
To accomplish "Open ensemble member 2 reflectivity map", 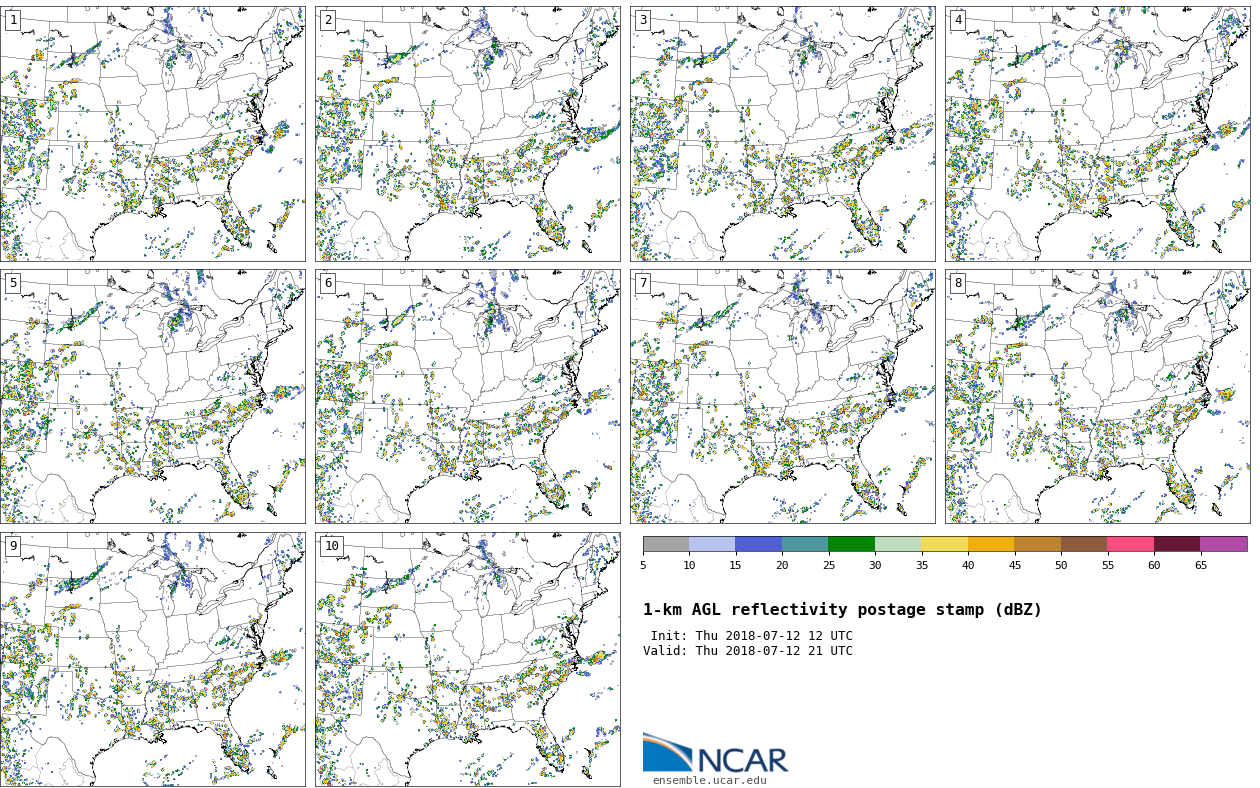I will [x=467, y=134].
